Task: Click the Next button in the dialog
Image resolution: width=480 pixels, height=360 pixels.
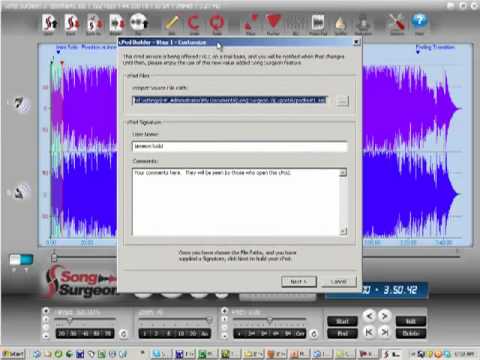Action: click(x=299, y=282)
